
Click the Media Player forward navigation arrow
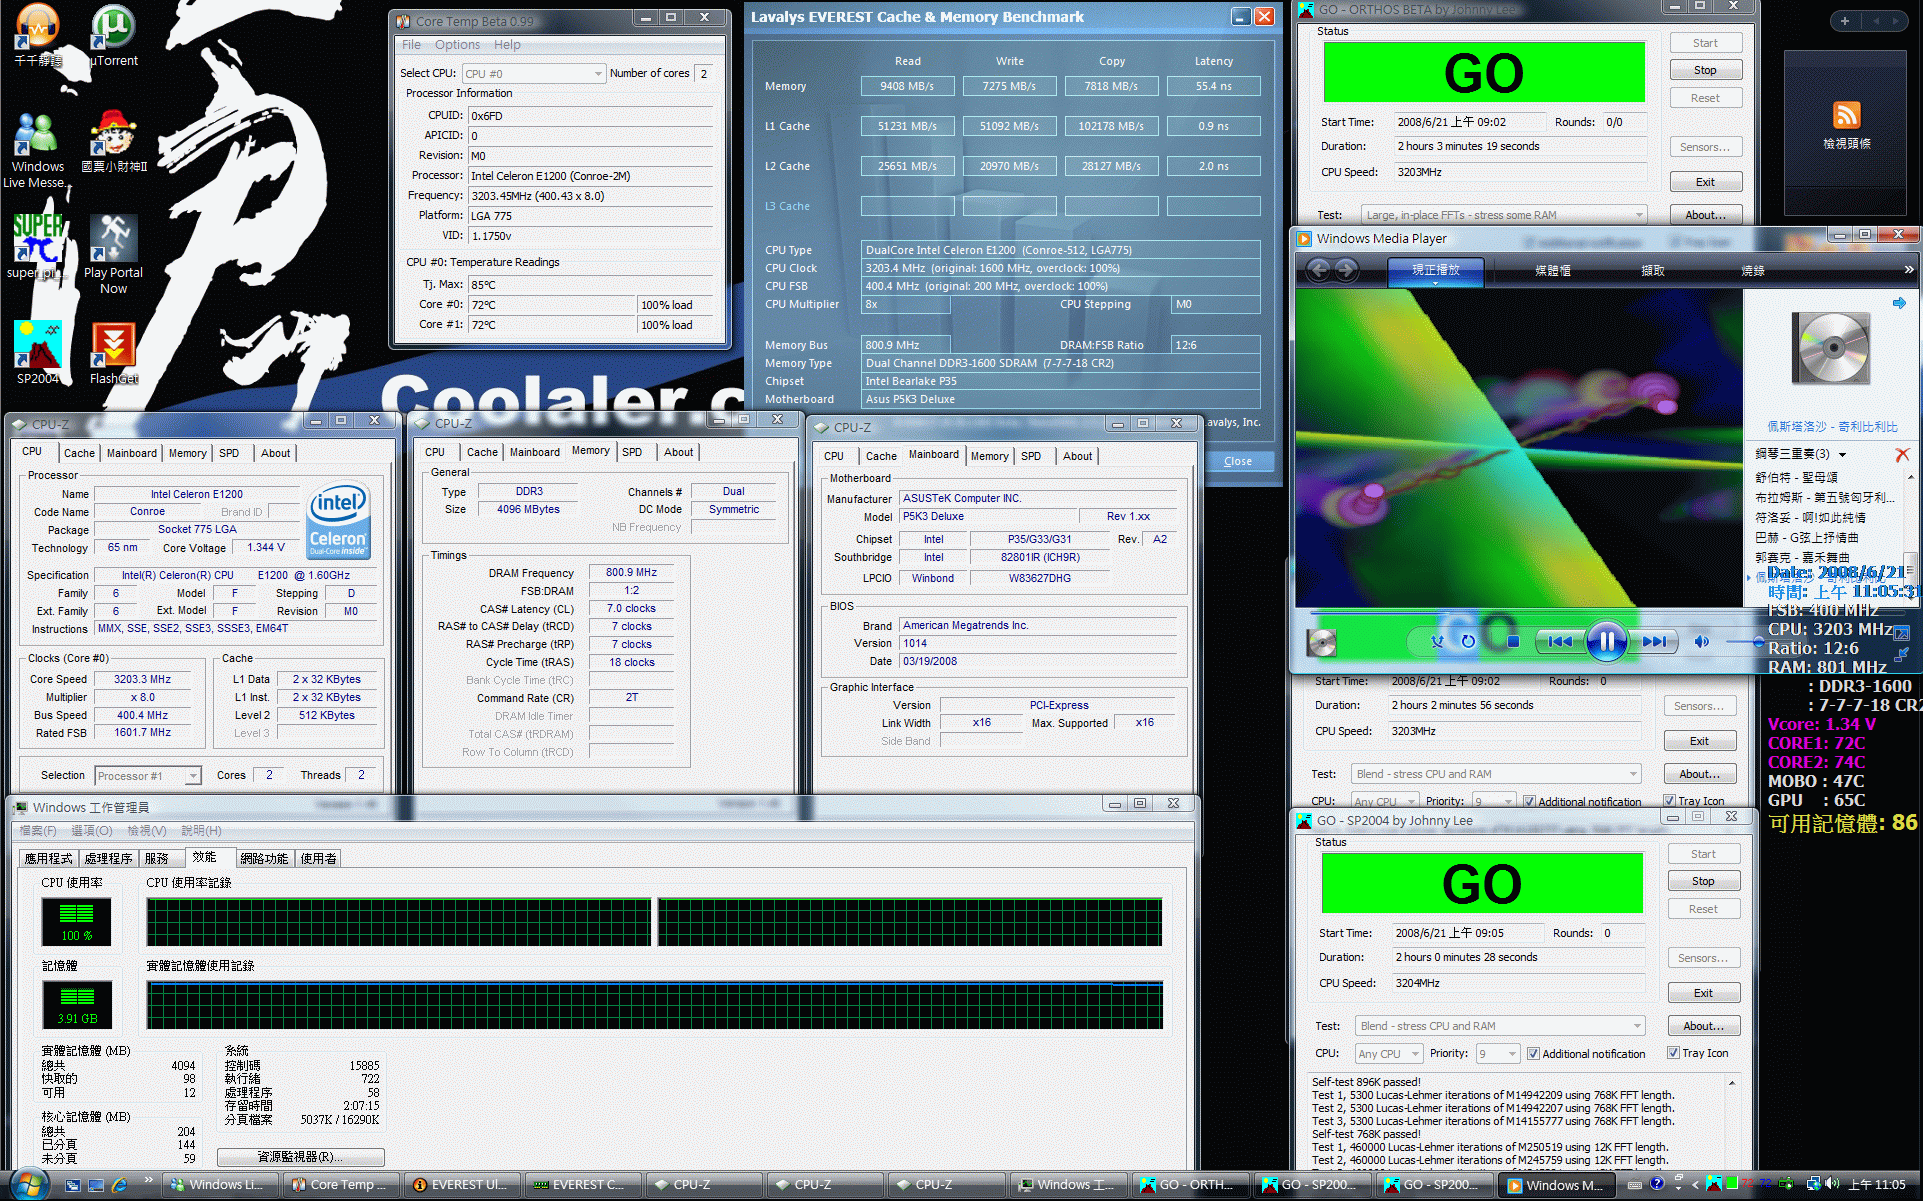click(1346, 269)
